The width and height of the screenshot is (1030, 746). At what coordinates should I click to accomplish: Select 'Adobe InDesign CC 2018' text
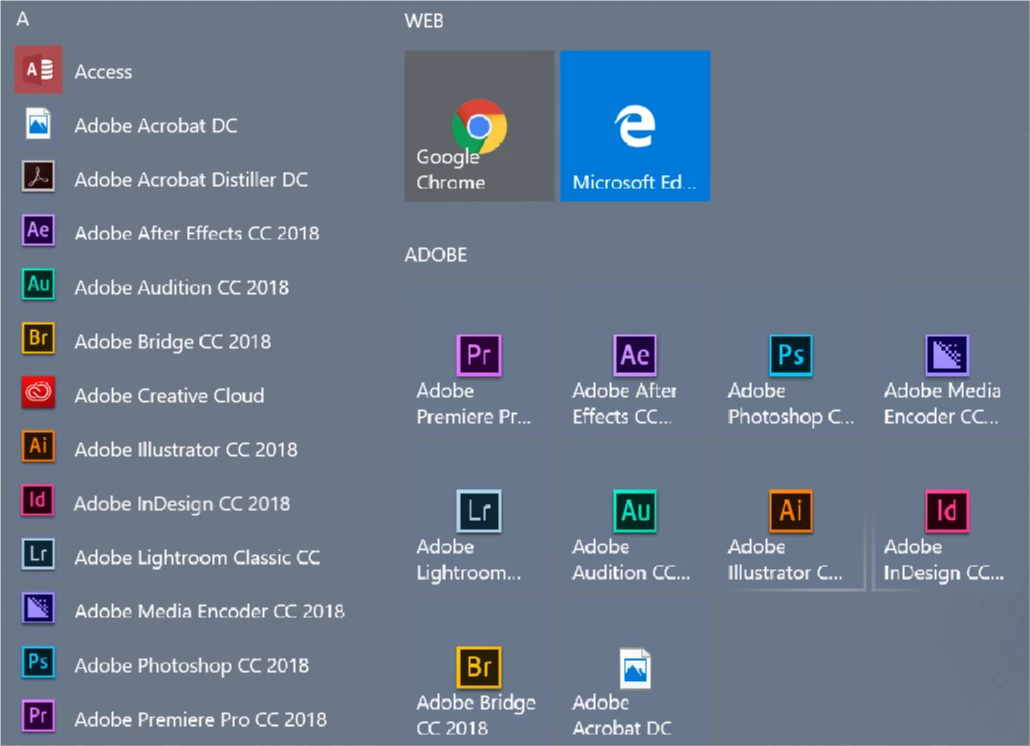[182, 504]
